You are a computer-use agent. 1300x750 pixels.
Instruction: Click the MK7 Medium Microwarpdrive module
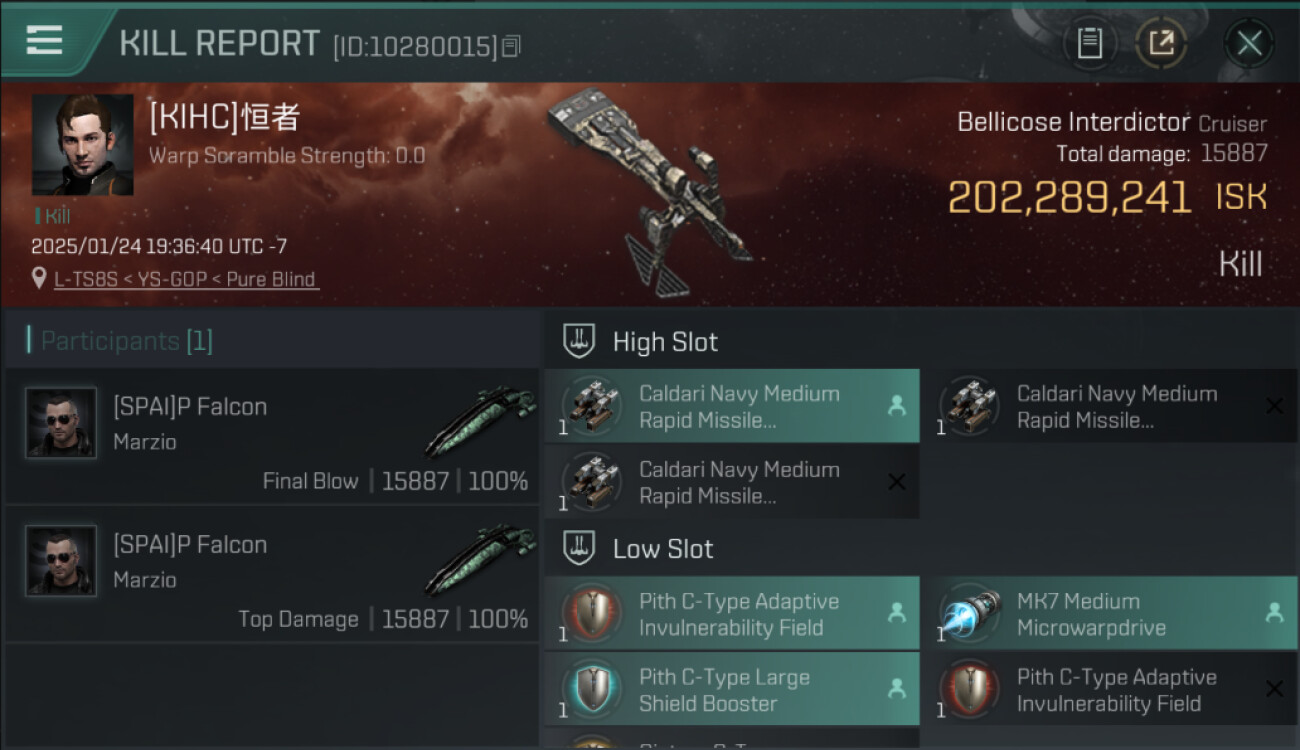coord(1110,614)
